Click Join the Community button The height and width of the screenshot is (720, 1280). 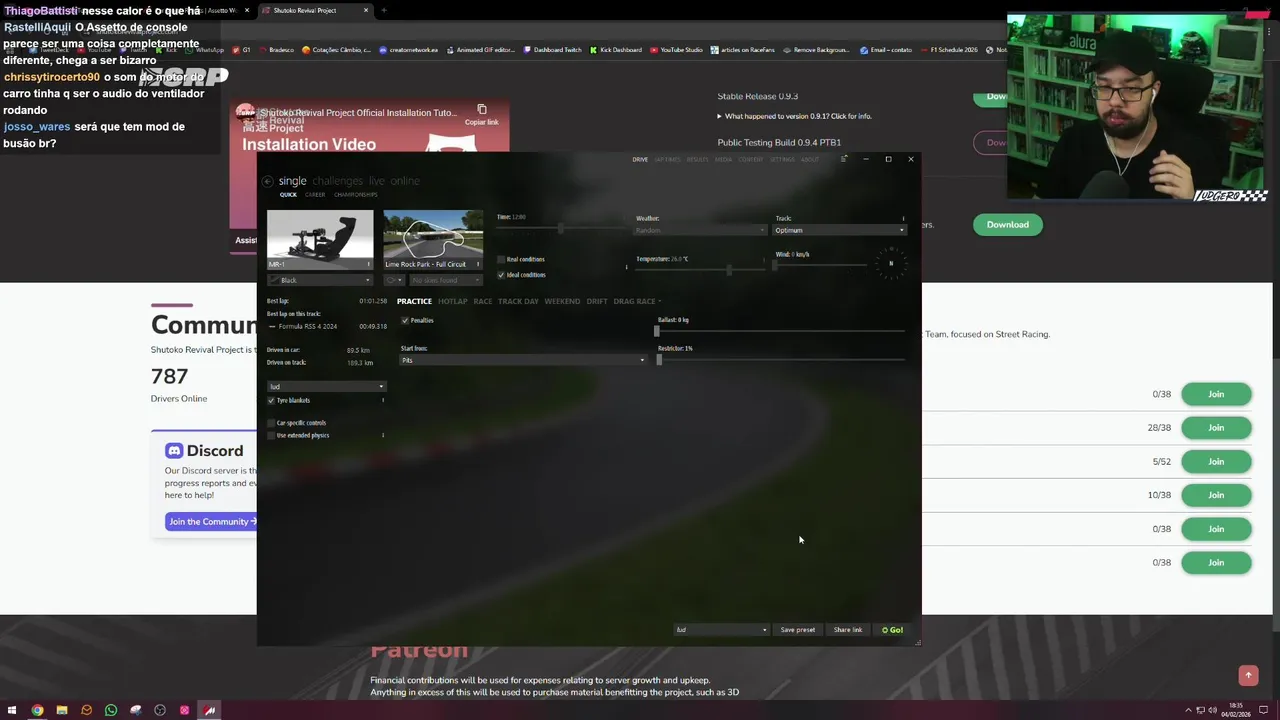pyautogui.click(x=212, y=521)
